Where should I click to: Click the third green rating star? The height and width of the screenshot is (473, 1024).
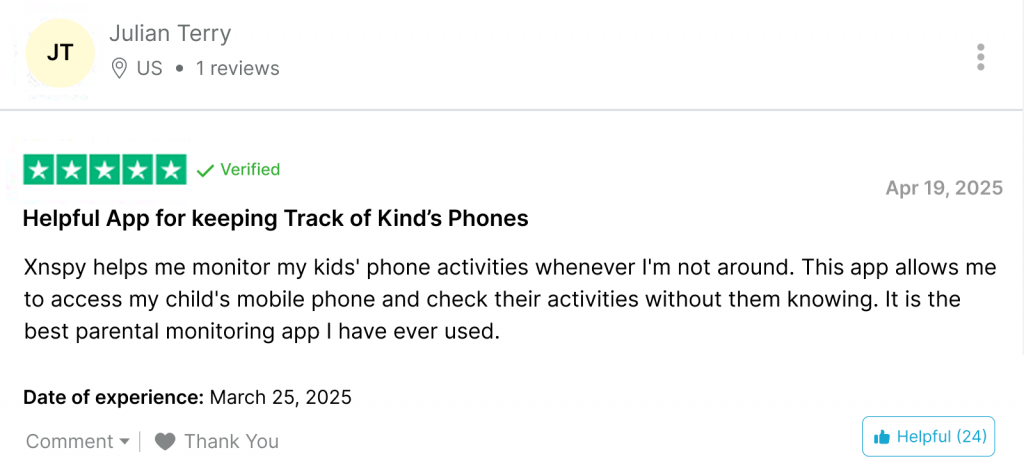pos(104,170)
